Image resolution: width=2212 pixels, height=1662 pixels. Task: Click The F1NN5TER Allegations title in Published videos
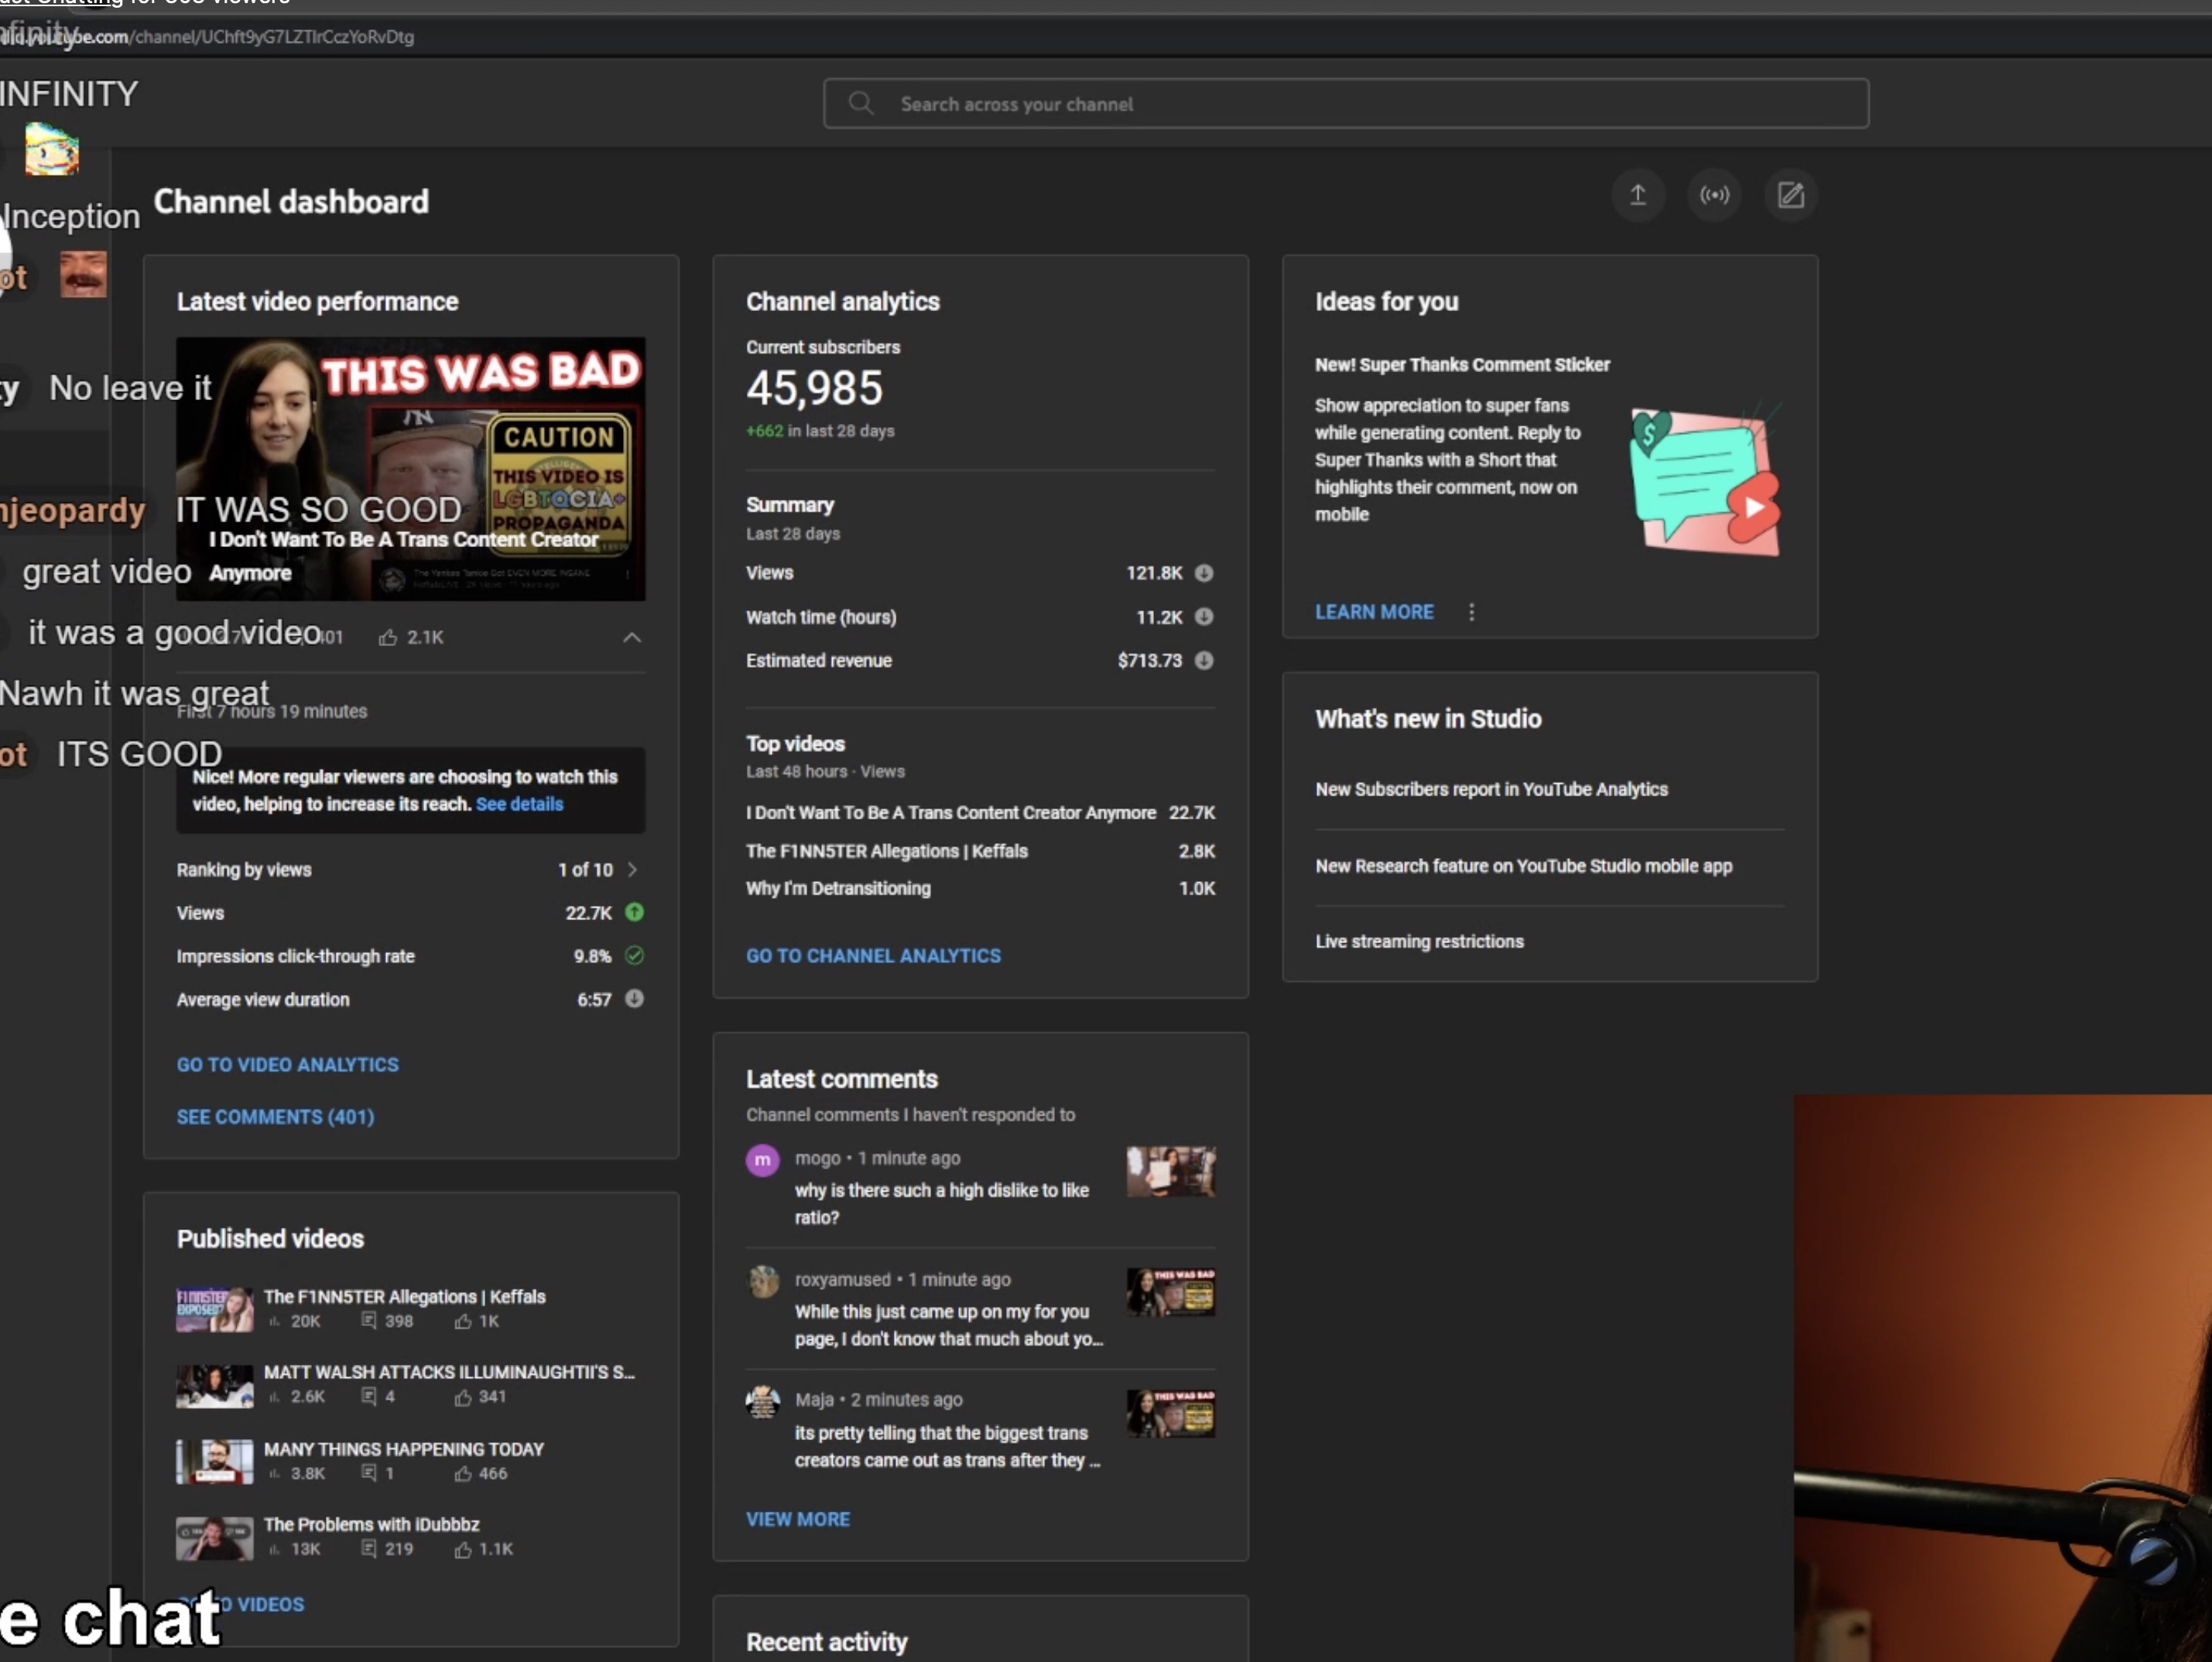(x=404, y=1297)
